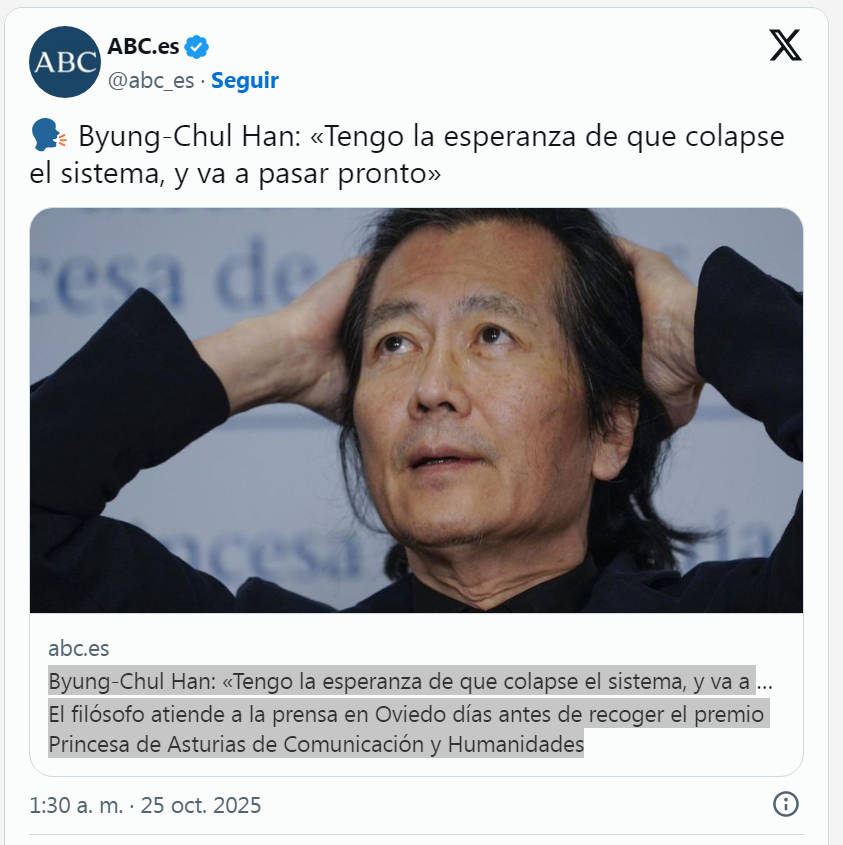Open the X logo link

(785, 45)
